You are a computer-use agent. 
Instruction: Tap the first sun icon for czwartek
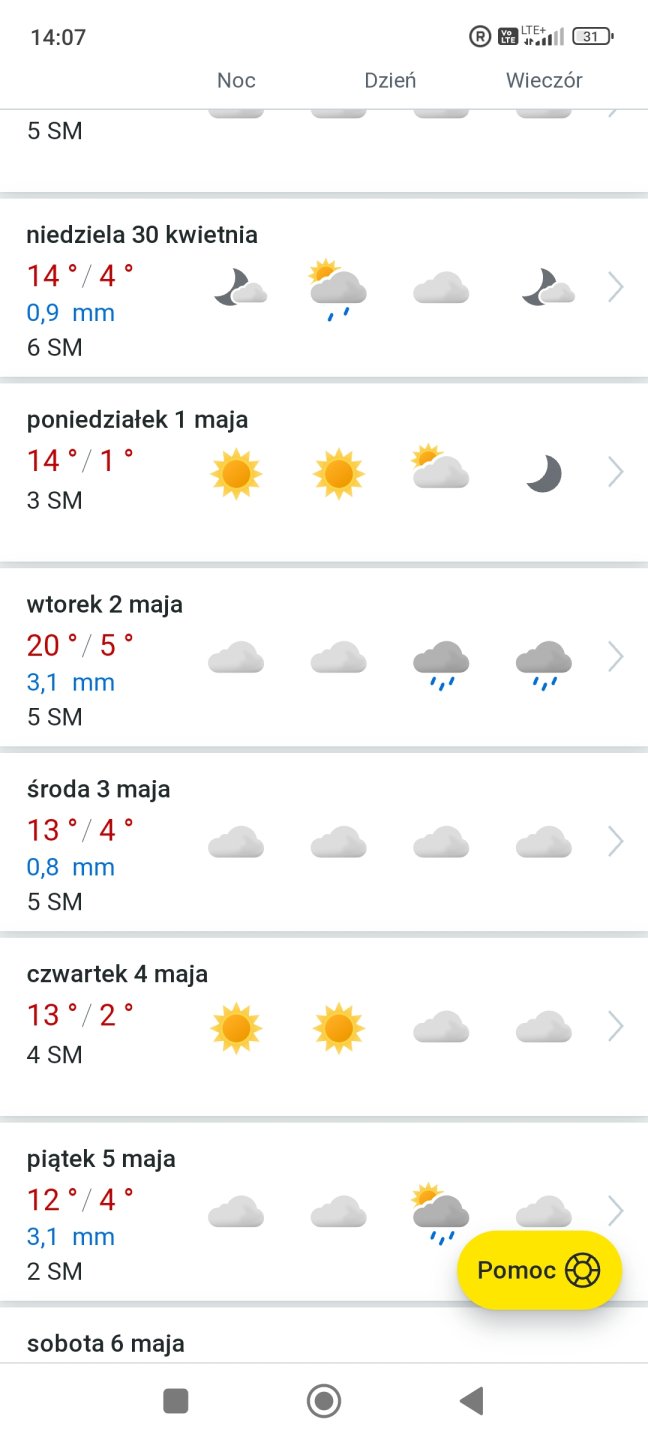[236, 1027]
